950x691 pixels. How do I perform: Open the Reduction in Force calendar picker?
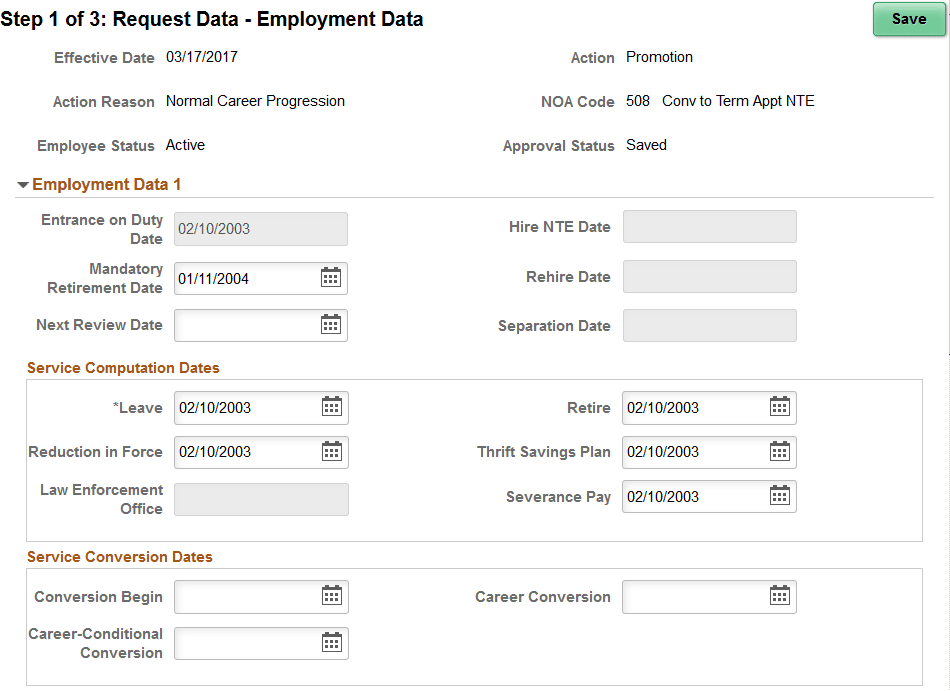(333, 452)
